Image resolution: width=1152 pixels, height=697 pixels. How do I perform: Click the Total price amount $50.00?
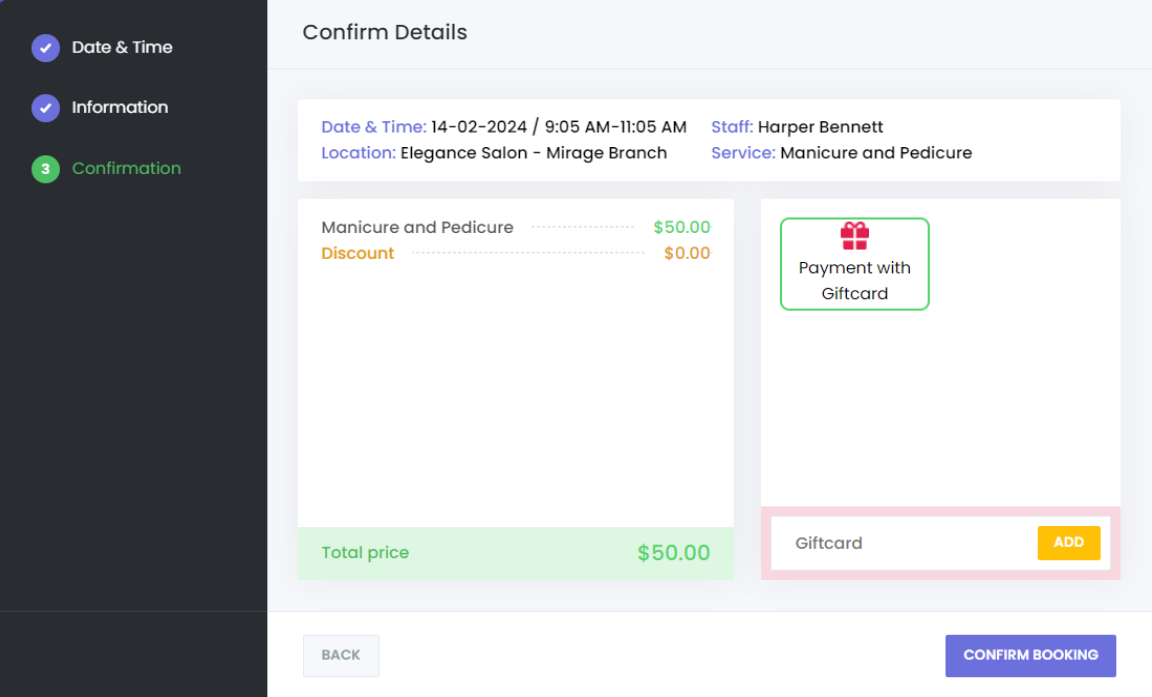tap(673, 553)
